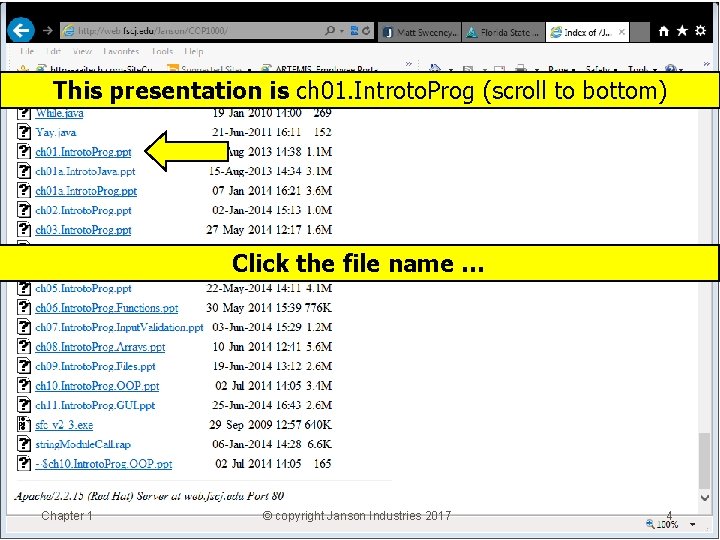Click the vertical scrollbar thumb
Screen dimensions: 720x540
tap(704, 461)
